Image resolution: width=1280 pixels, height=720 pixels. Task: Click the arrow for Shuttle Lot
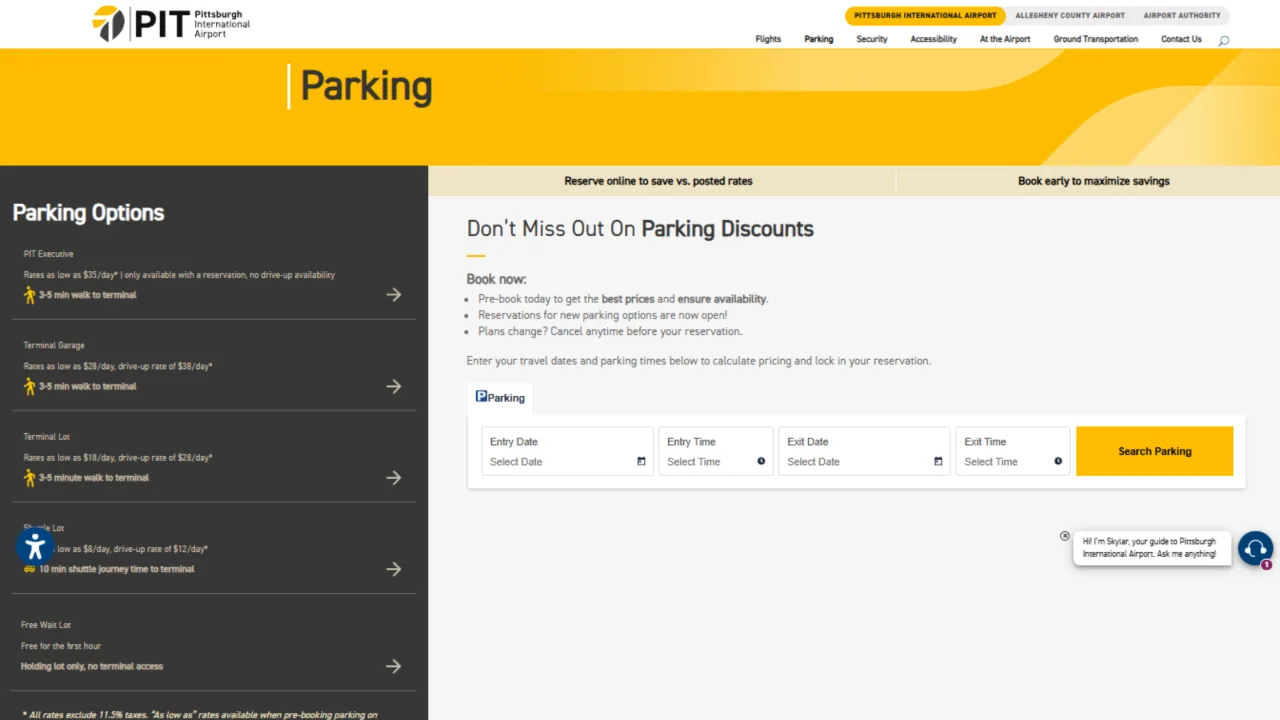[394, 569]
